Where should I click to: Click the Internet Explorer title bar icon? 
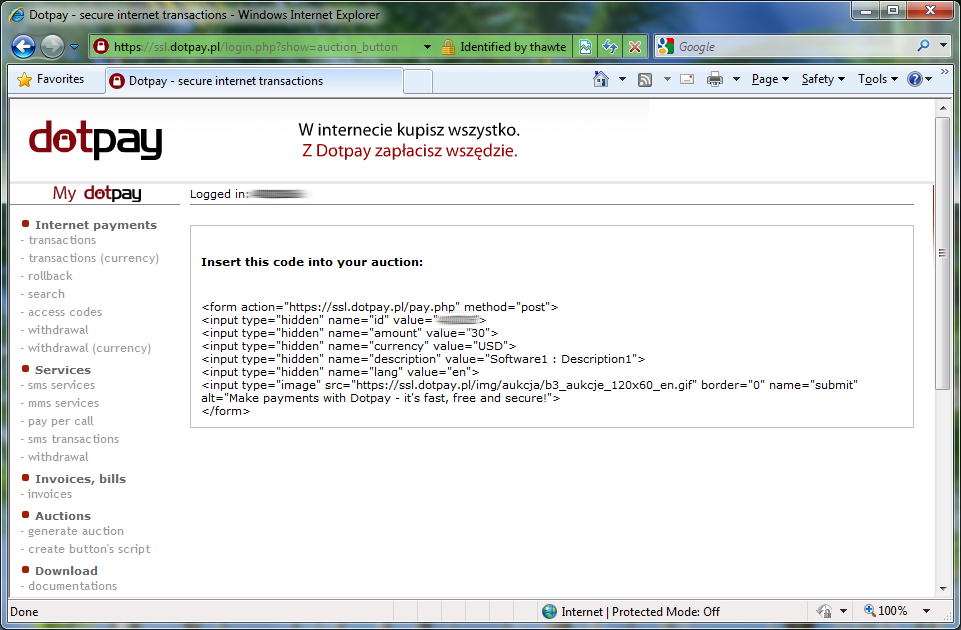(x=18, y=15)
